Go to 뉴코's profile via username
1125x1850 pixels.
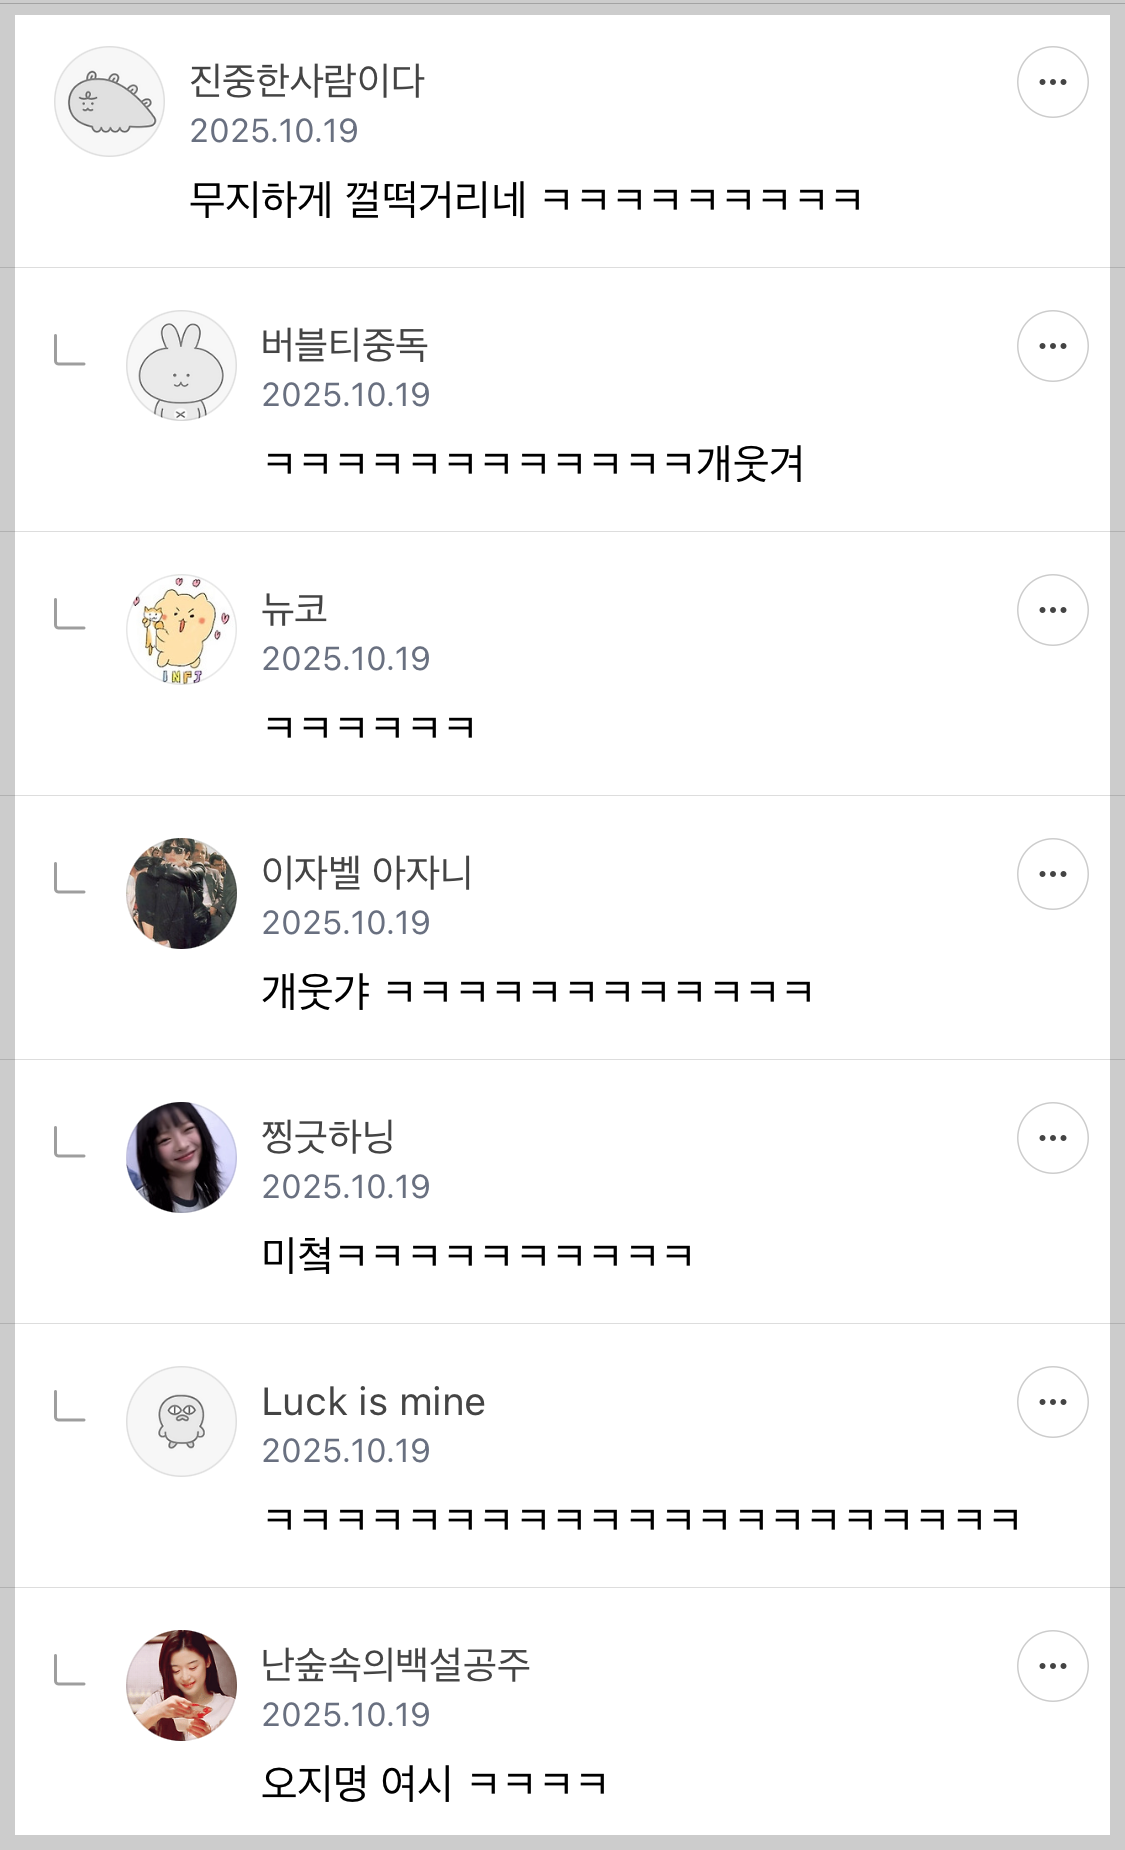coord(295,609)
